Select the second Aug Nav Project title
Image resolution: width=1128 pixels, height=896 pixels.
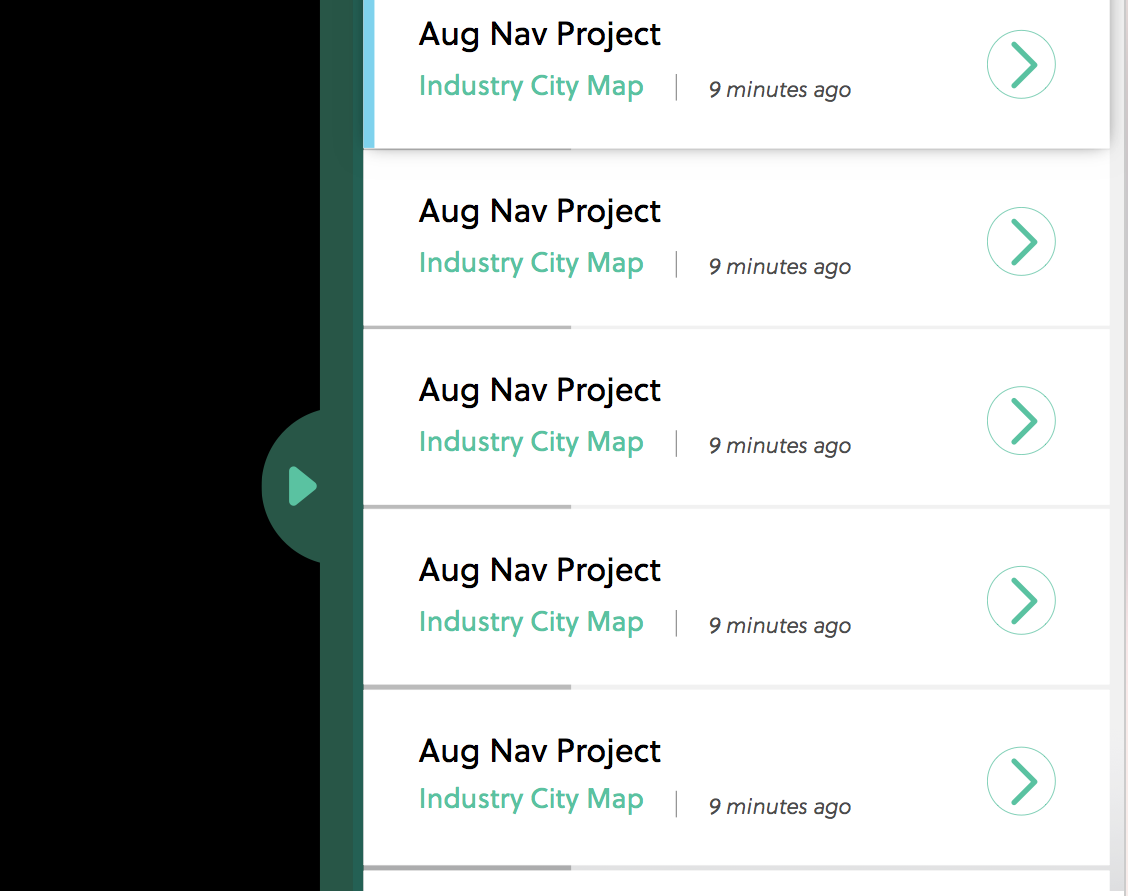pos(540,211)
